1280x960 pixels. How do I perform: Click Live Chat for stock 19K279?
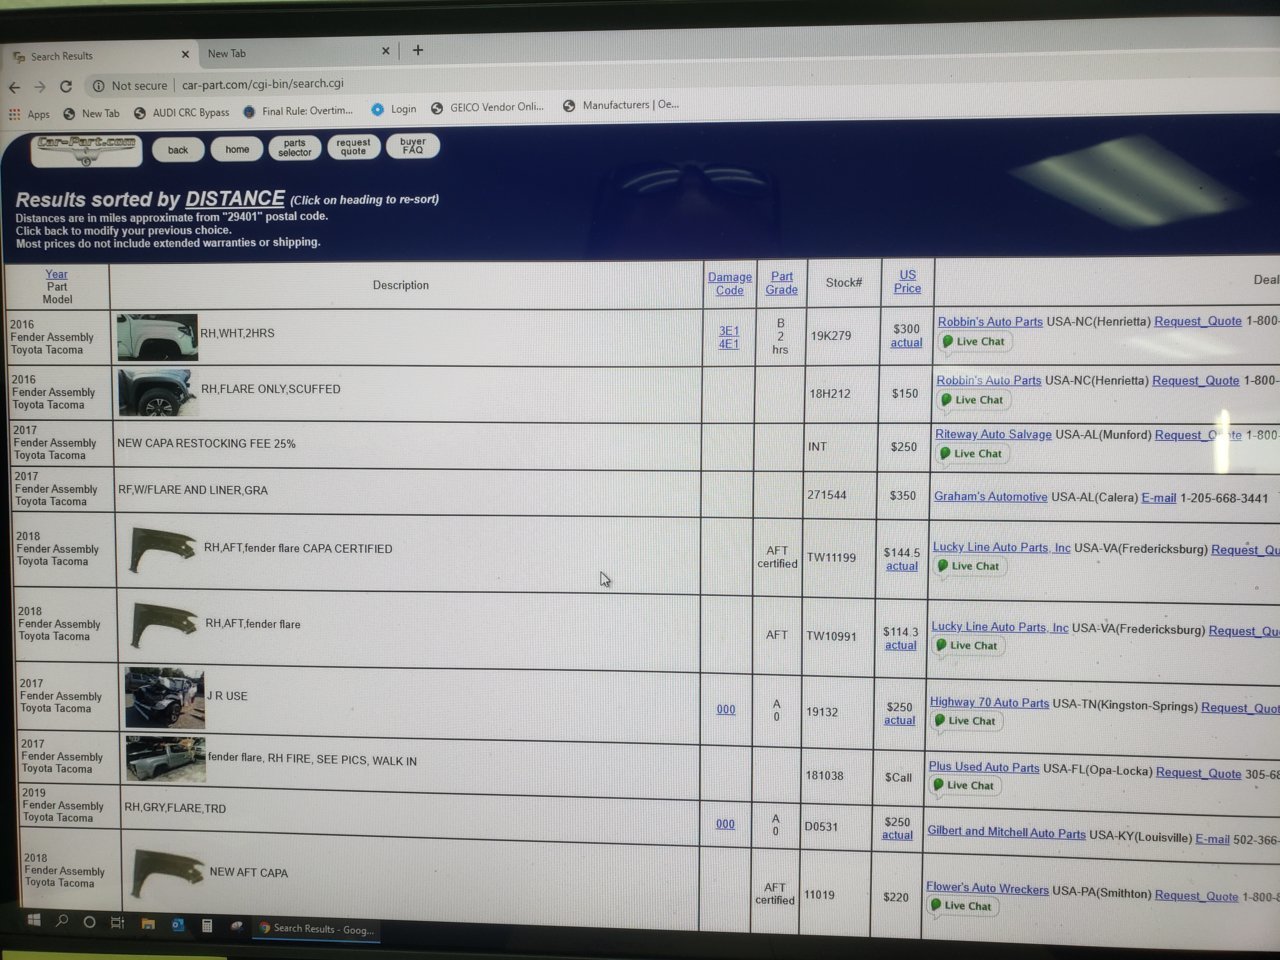973,341
